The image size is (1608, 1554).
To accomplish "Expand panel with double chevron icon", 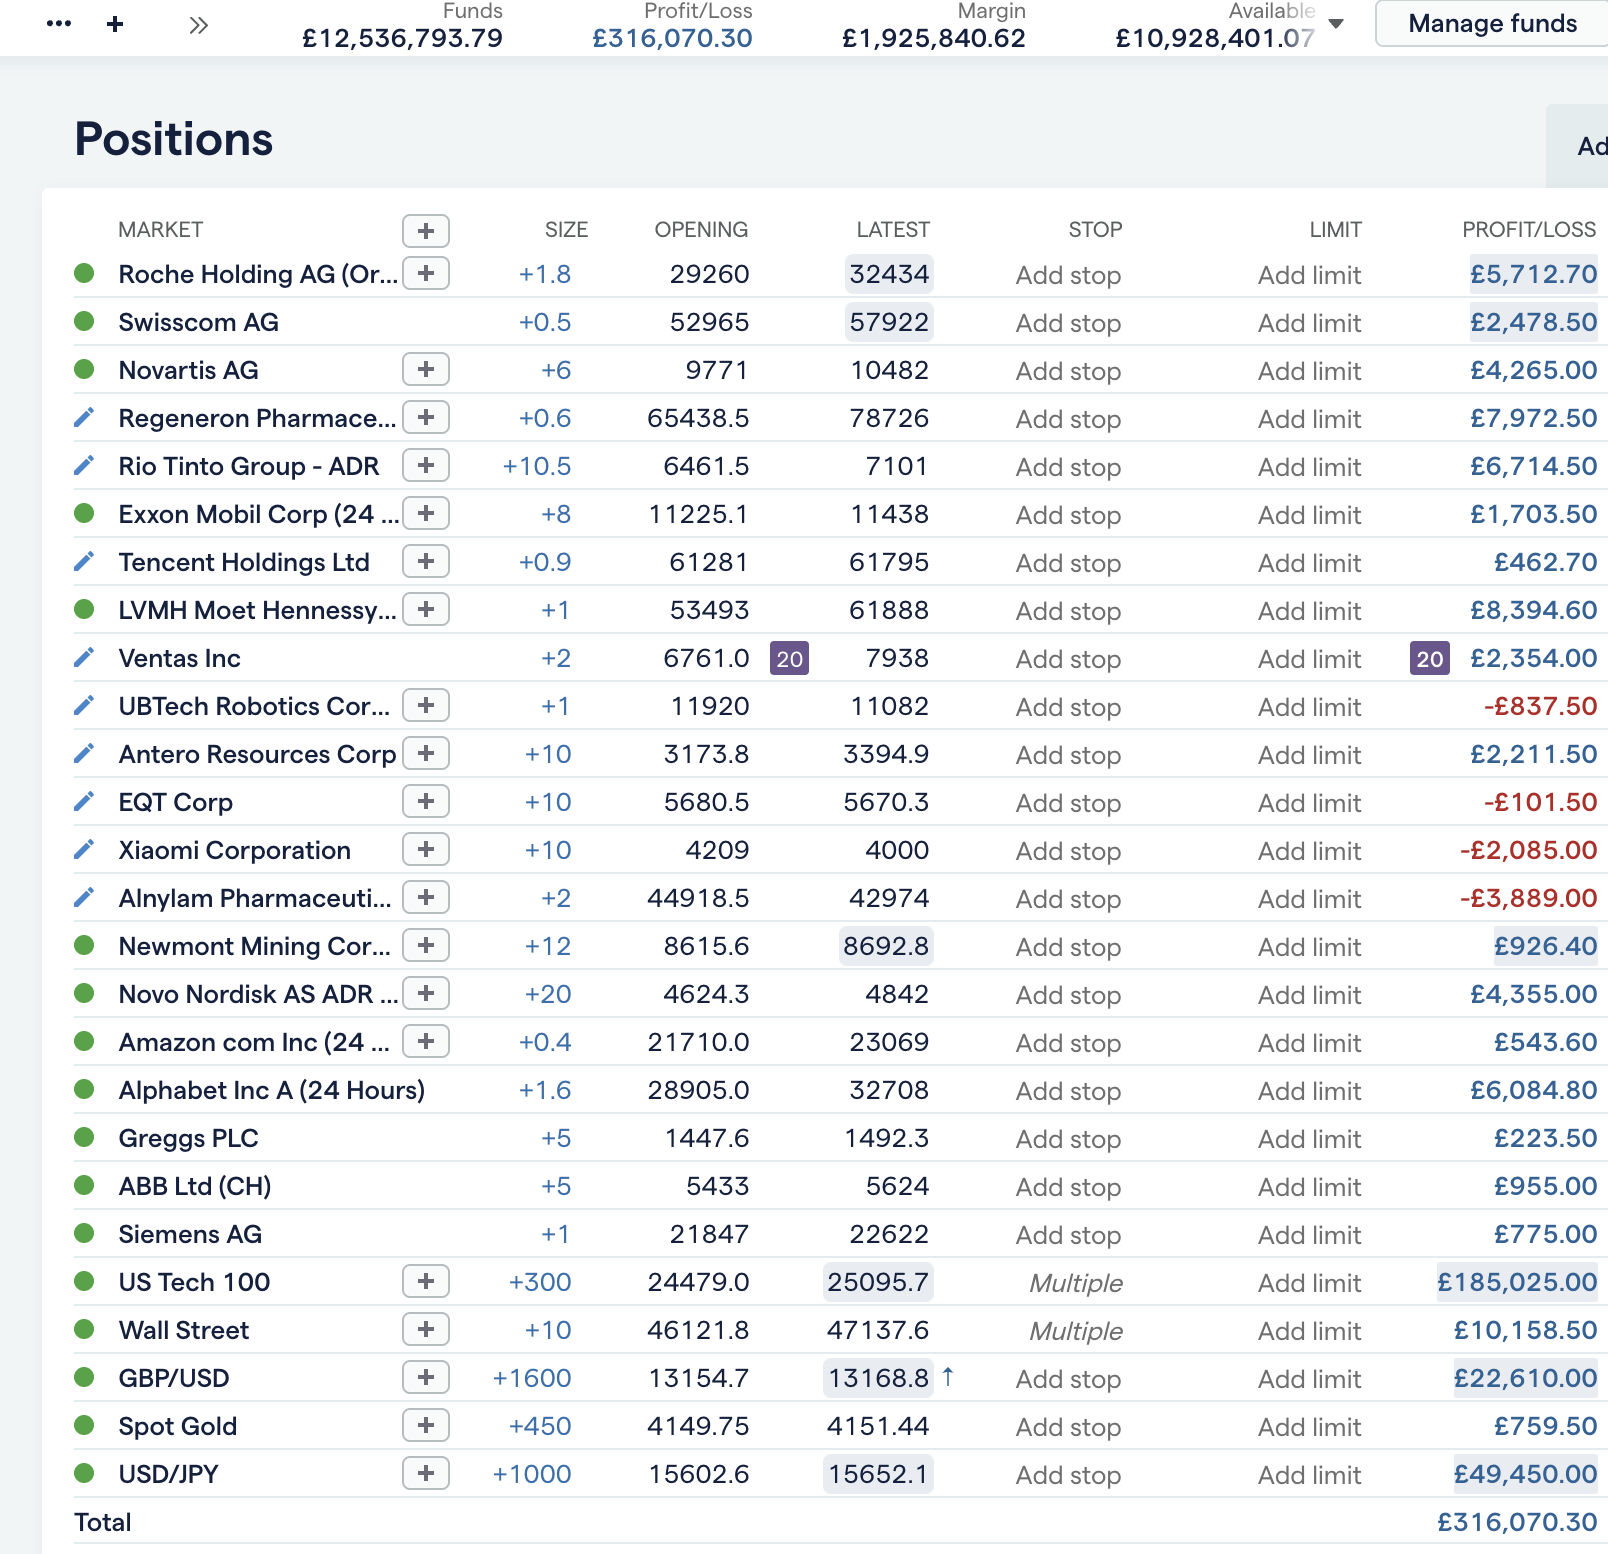I will tap(199, 25).
